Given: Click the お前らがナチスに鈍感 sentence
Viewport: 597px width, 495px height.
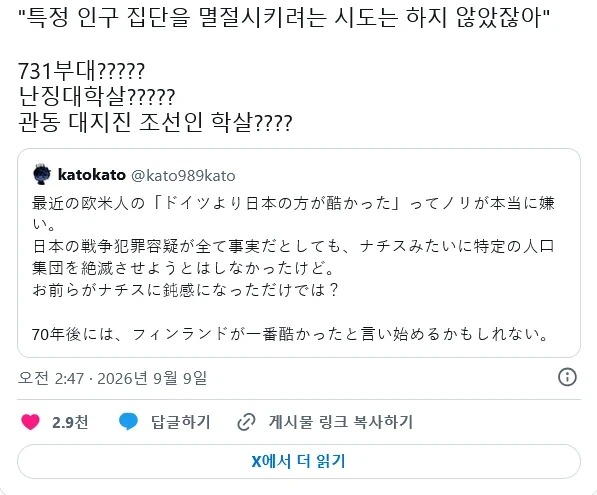Looking at the screenshot, I should point(185,290).
